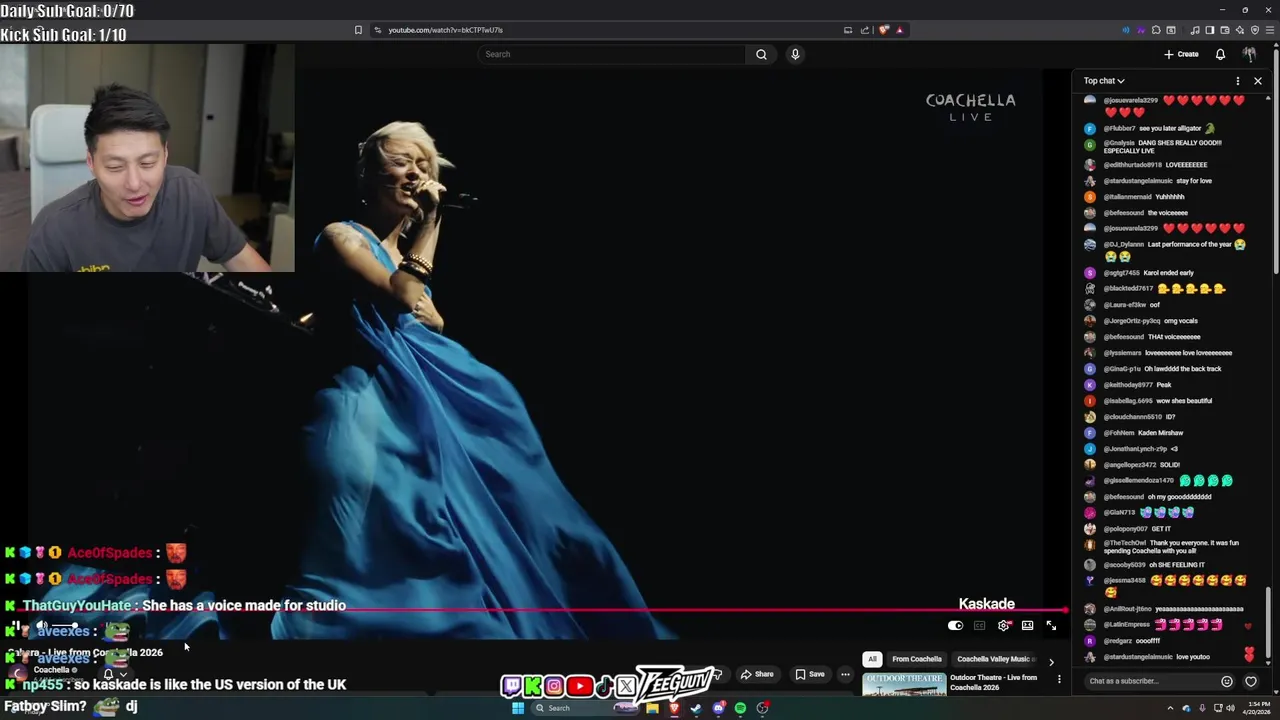Open the Create menu button
1280x720 pixels.
point(1181,54)
